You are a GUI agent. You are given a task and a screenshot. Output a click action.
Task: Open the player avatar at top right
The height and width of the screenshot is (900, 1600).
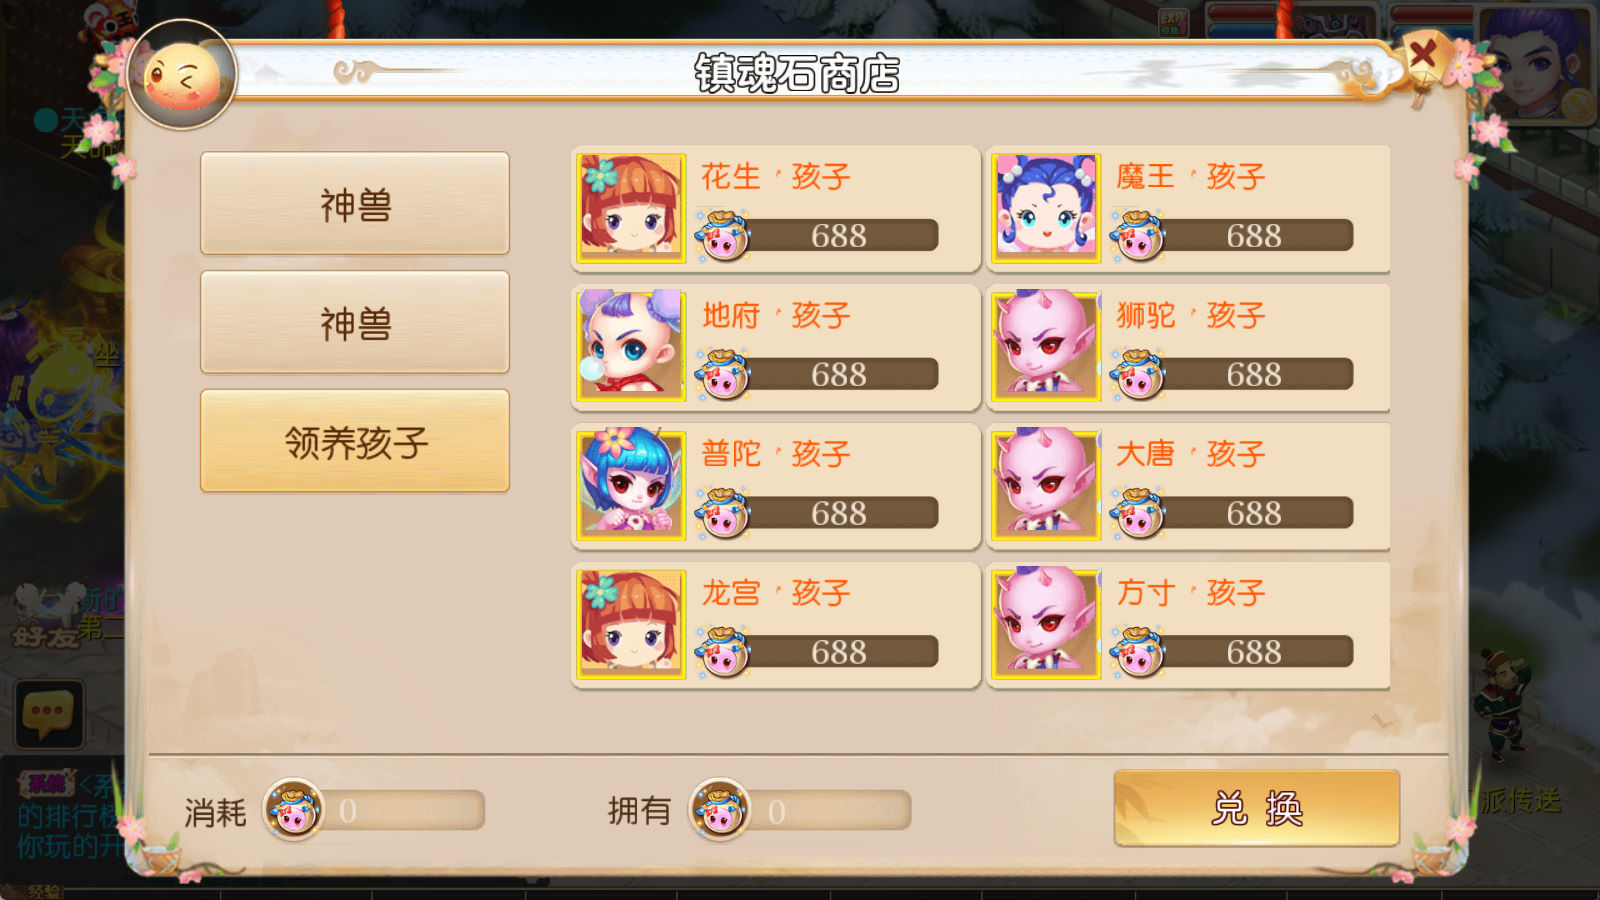pos(1535,62)
